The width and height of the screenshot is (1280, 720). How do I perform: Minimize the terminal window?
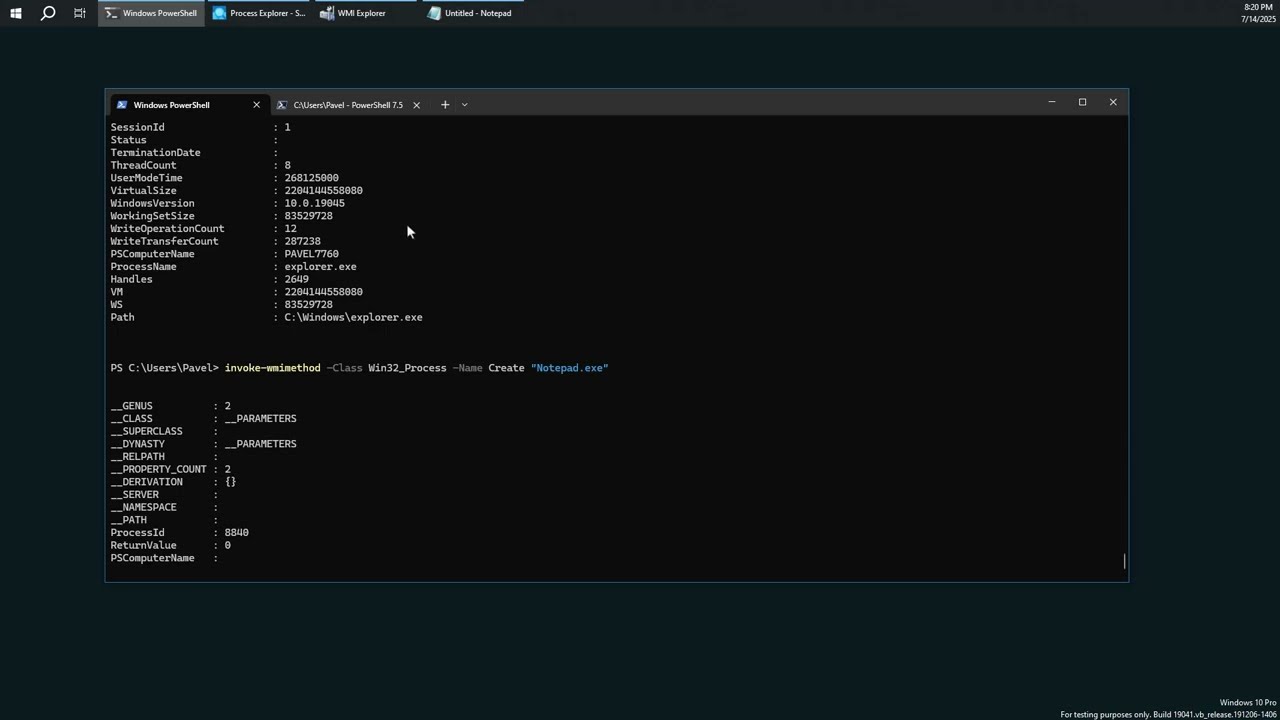[x=1051, y=102]
